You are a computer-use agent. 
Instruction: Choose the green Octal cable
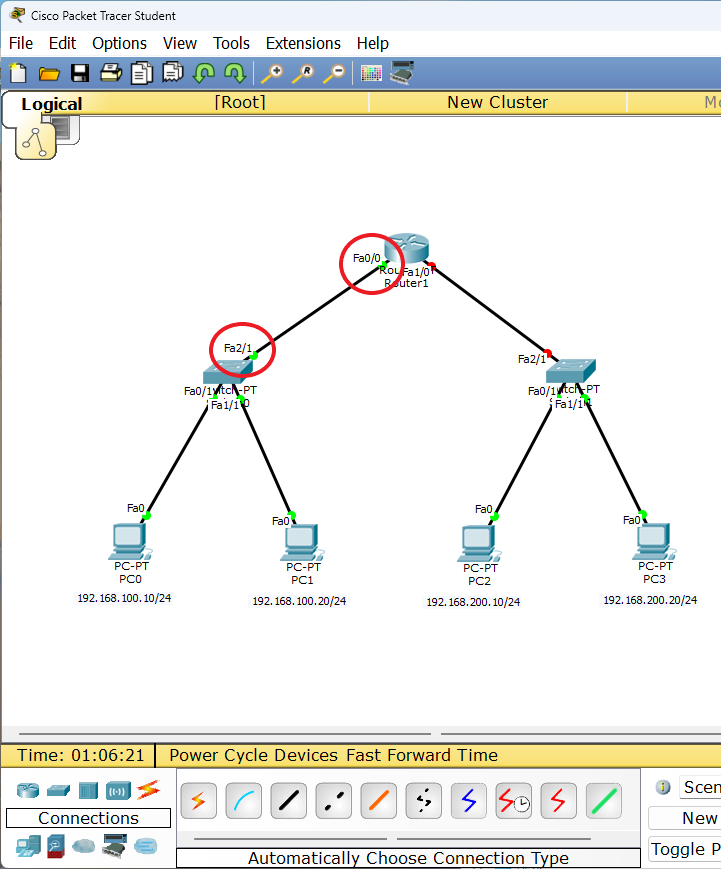click(604, 801)
